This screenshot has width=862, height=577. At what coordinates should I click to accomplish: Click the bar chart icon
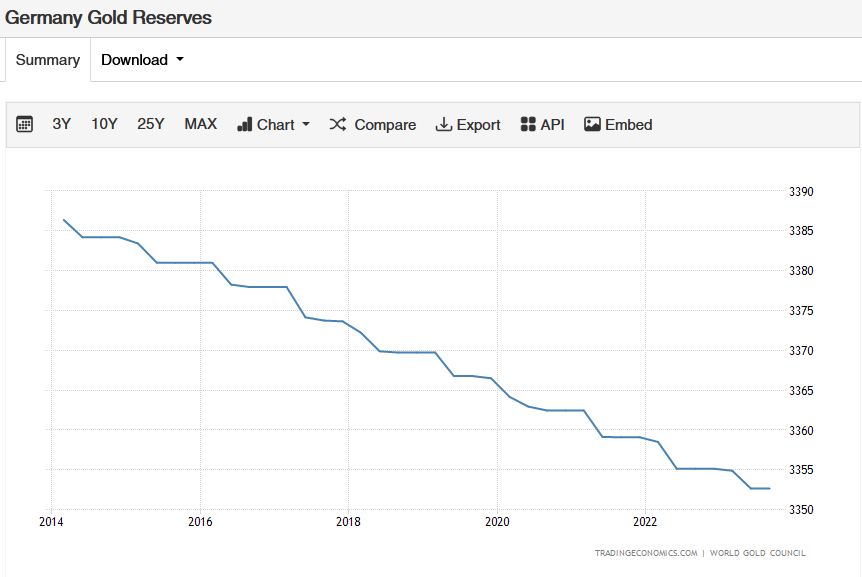pyautogui.click(x=244, y=125)
